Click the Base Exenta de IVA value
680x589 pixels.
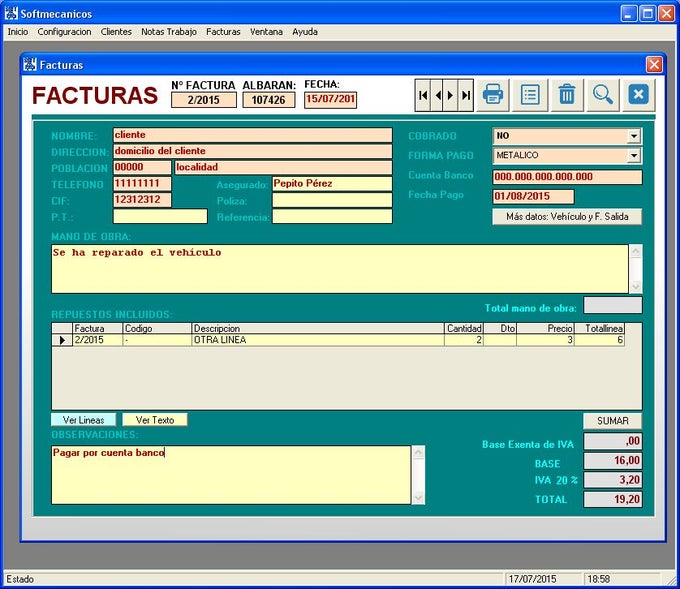613,441
